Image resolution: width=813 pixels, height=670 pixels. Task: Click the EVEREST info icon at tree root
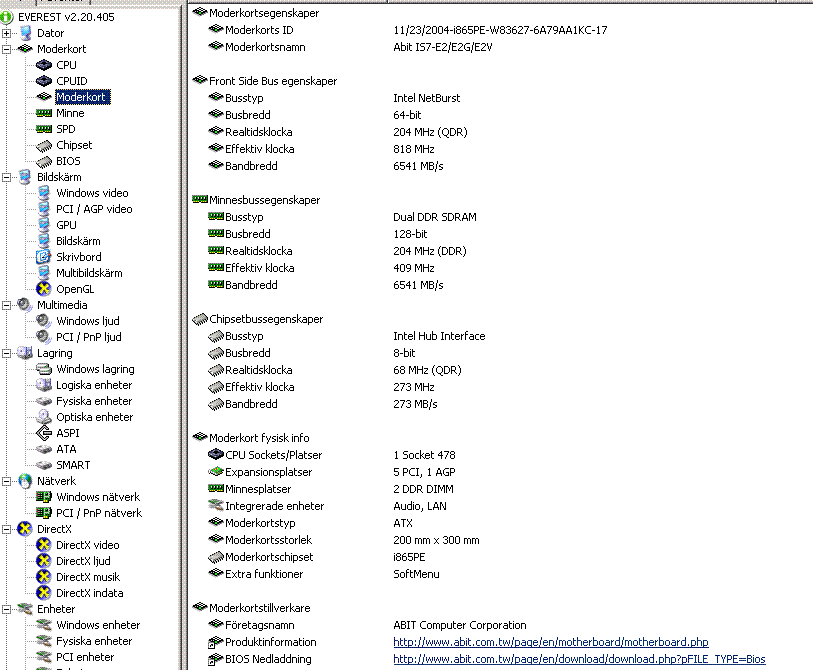(6, 17)
